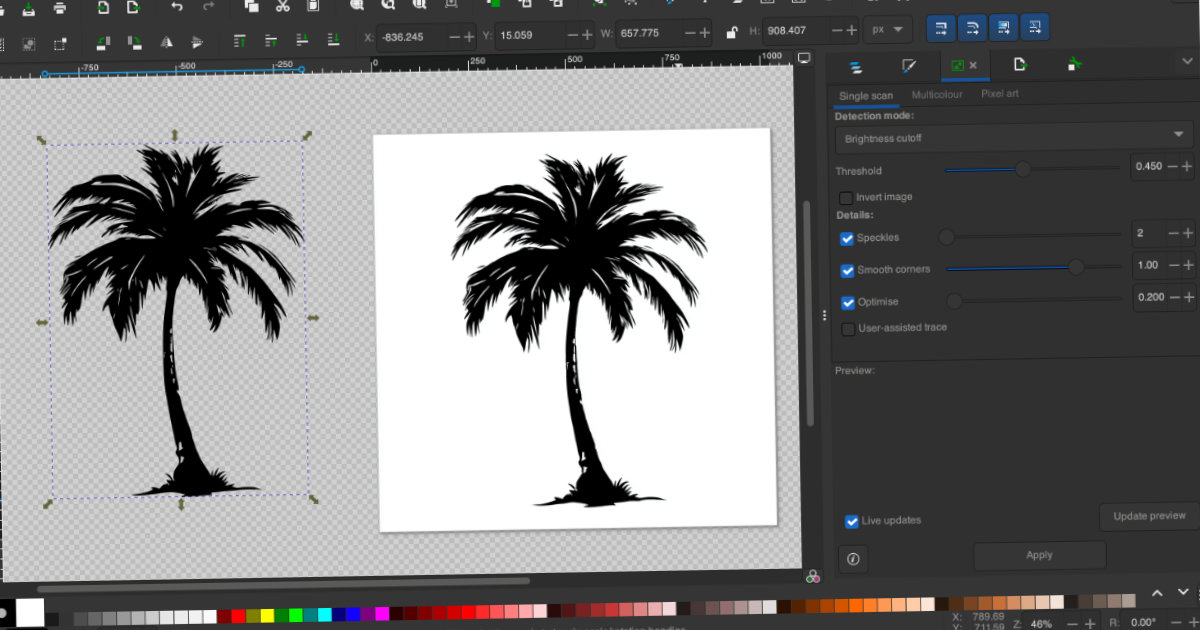Toggle move gradients with objects
This screenshot has width=1200, height=630.
[1003, 26]
